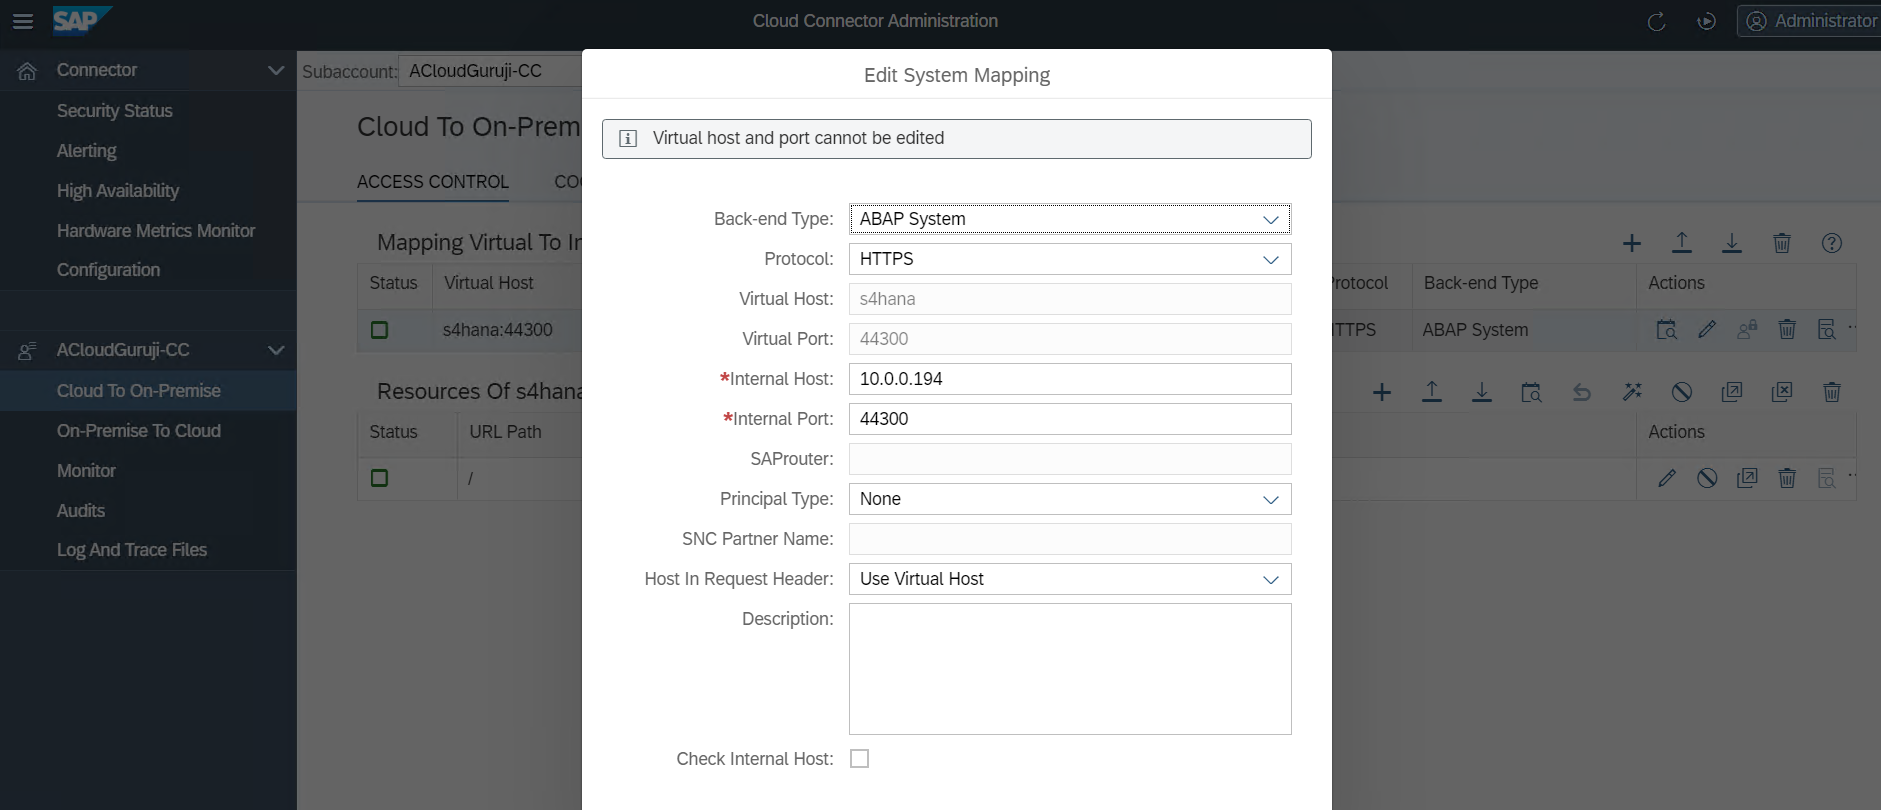The width and height of the screenshot is (1881, 810).
Task: Toggle status checkbox for URL path / row
Action: click(379, 478)
